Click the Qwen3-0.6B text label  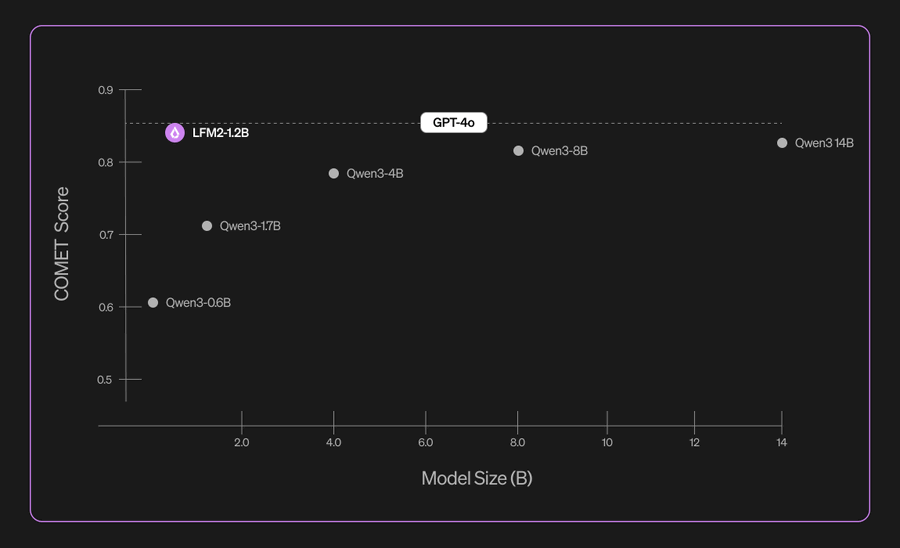click(x=198, y=302)
